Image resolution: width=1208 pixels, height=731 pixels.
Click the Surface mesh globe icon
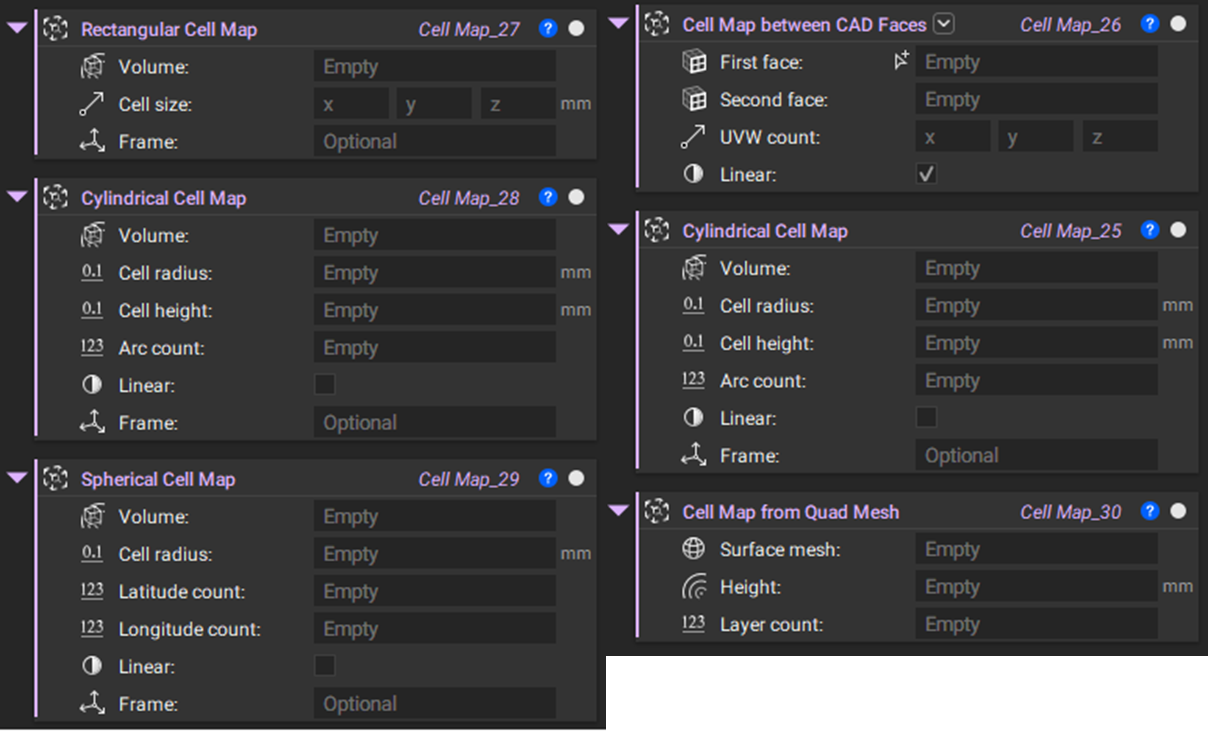[694, 549]
